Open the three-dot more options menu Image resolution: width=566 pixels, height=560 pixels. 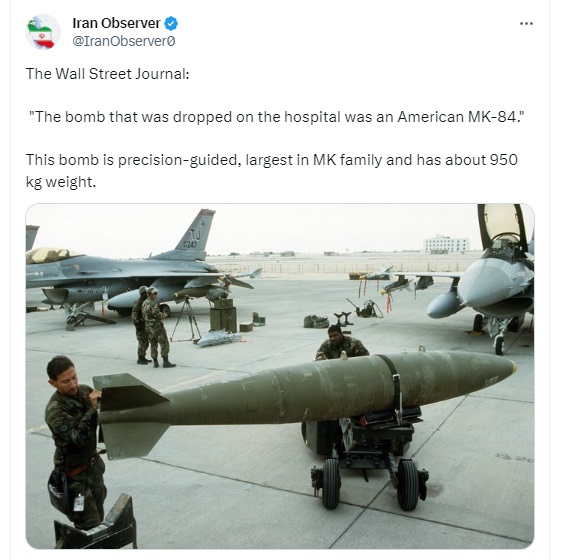click(x=526, y=23)
